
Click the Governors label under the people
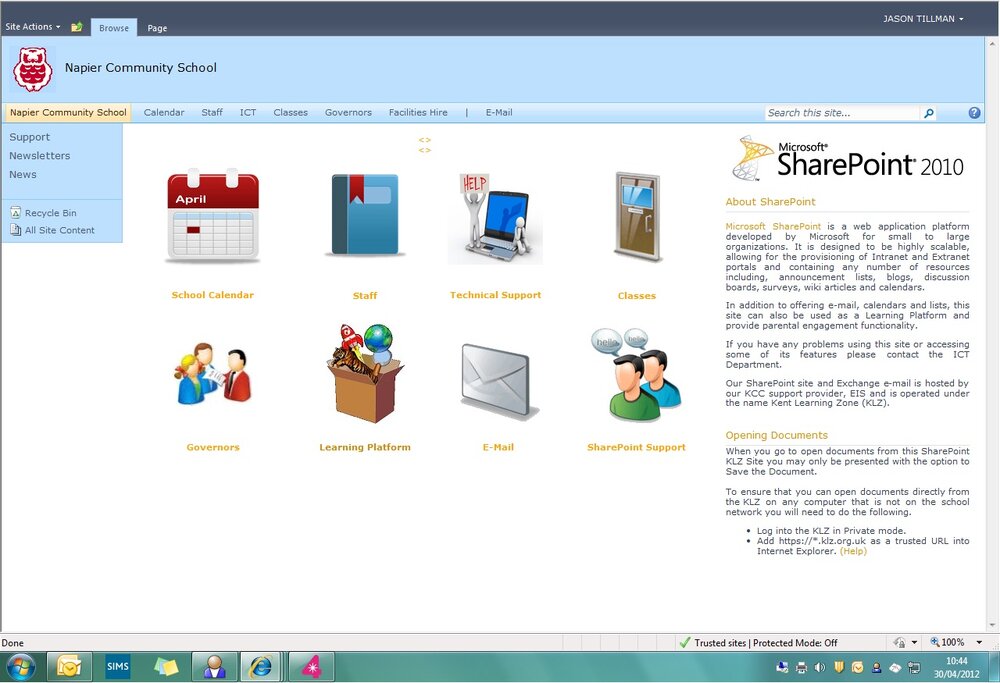click(213, 447)
